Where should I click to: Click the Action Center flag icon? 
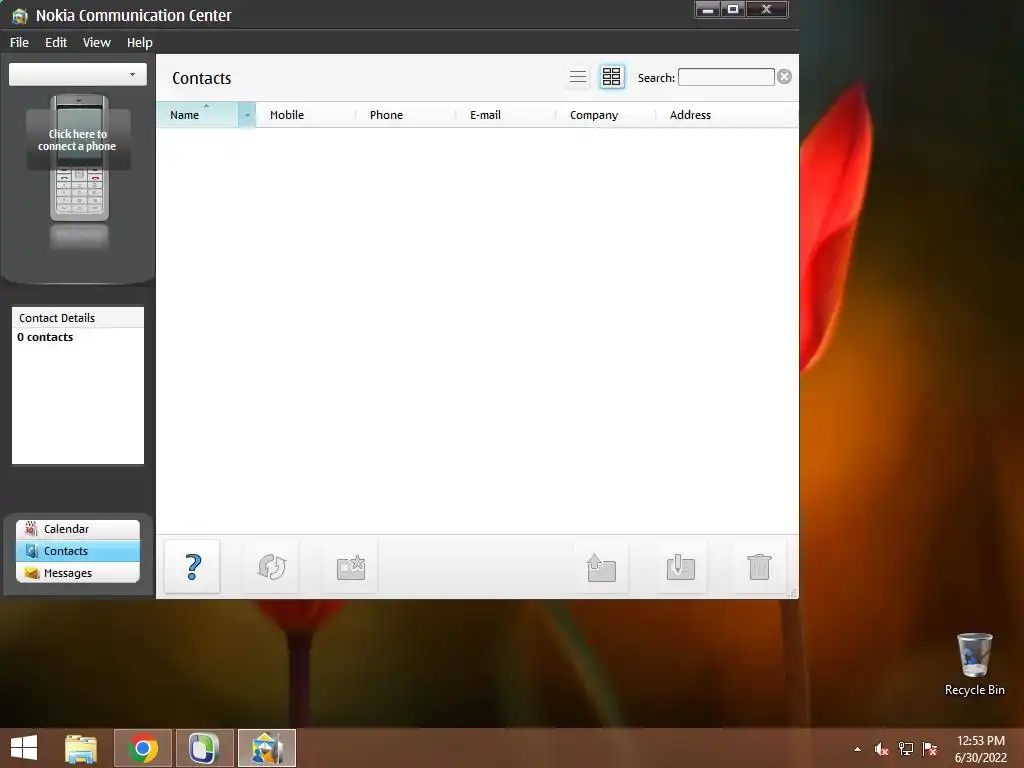930,749
